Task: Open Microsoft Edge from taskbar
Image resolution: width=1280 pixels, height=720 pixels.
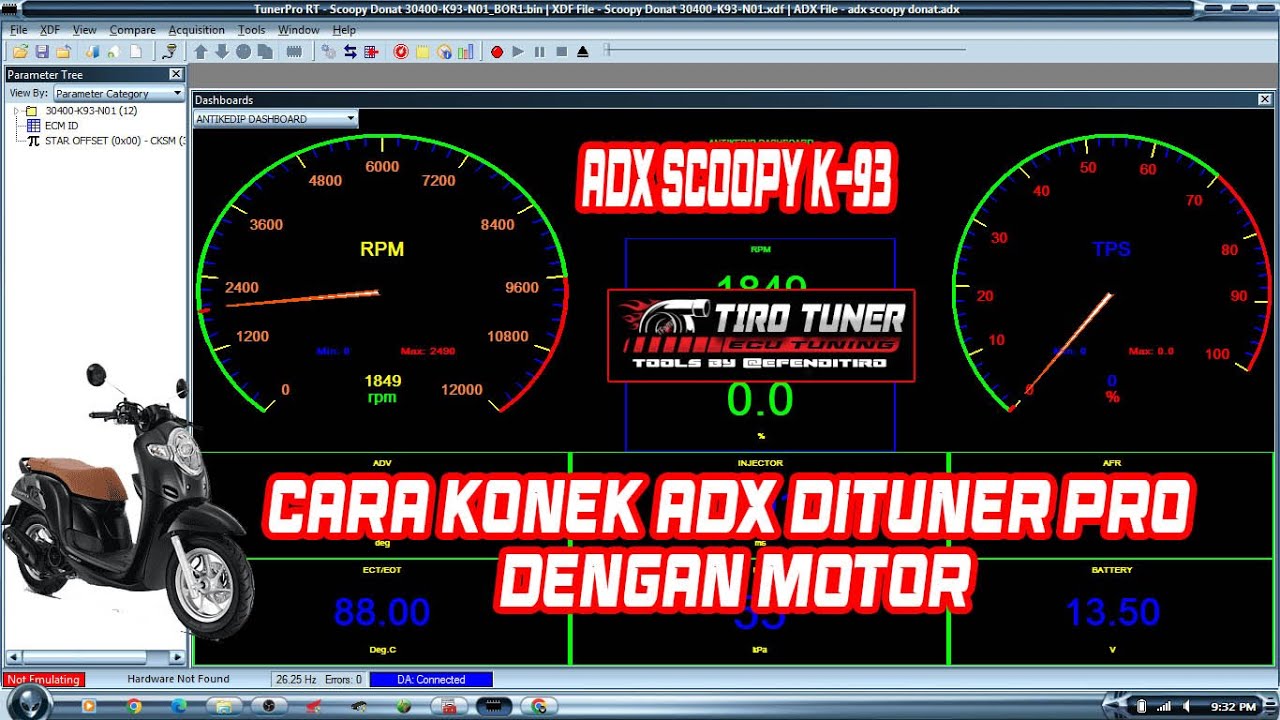Action: [179, 706]
